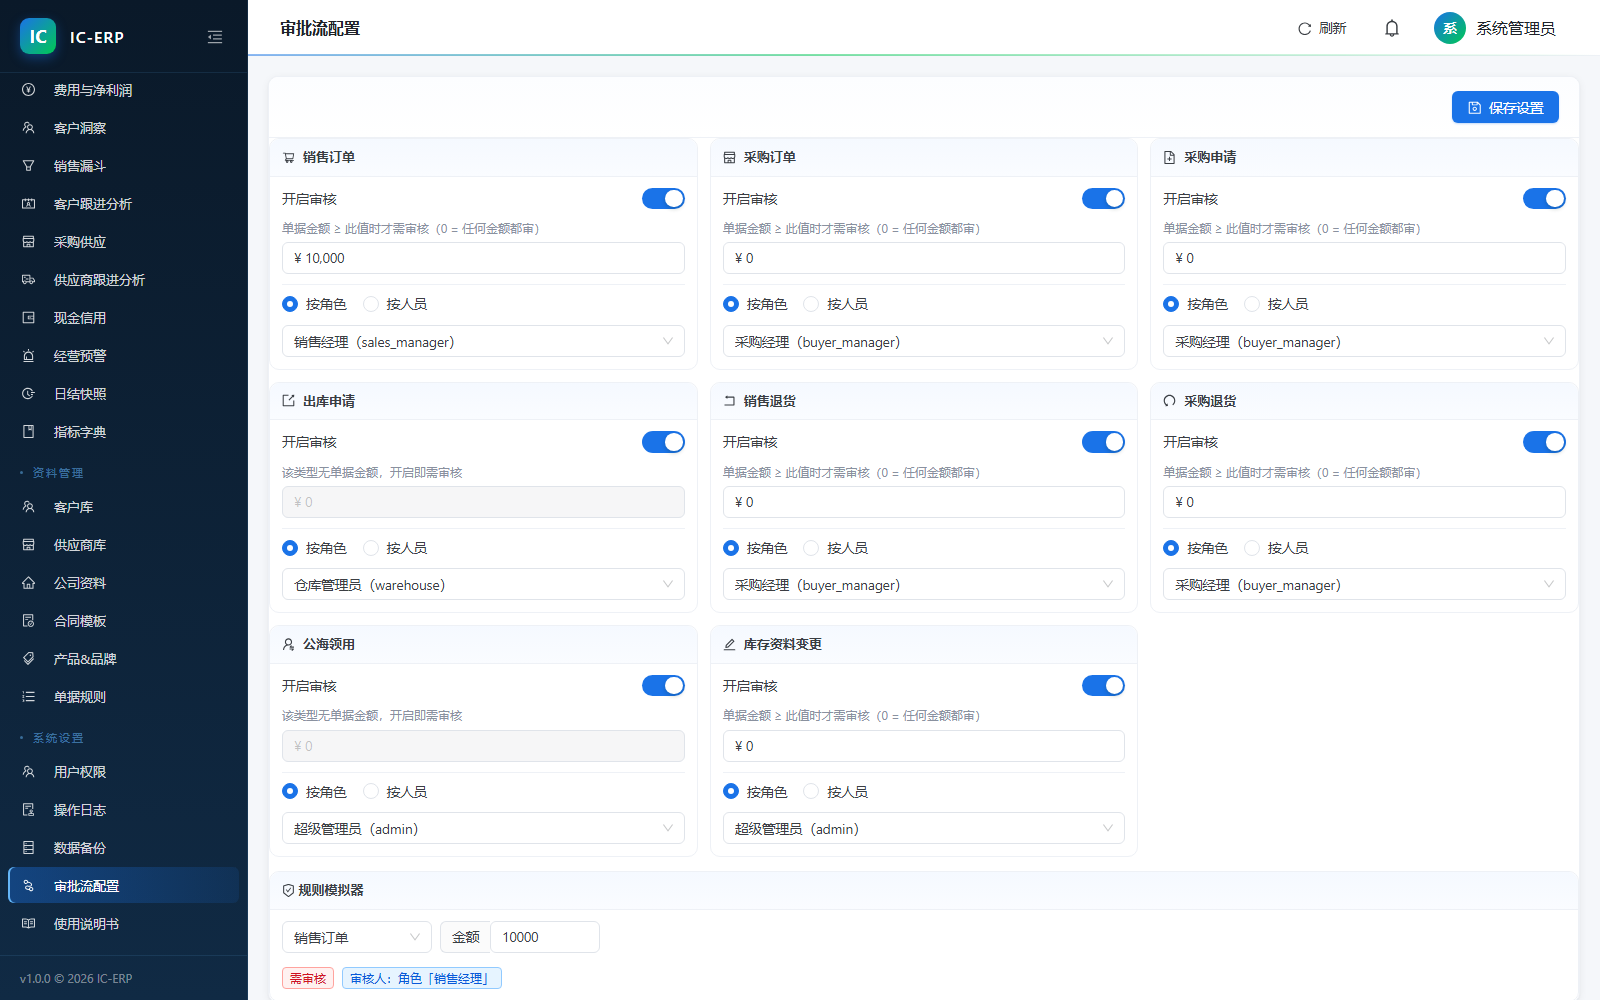This screenshot has width=1600, height=1000.
Task: Click the 规则模拟器 shield icon
Action: point(288,890)
